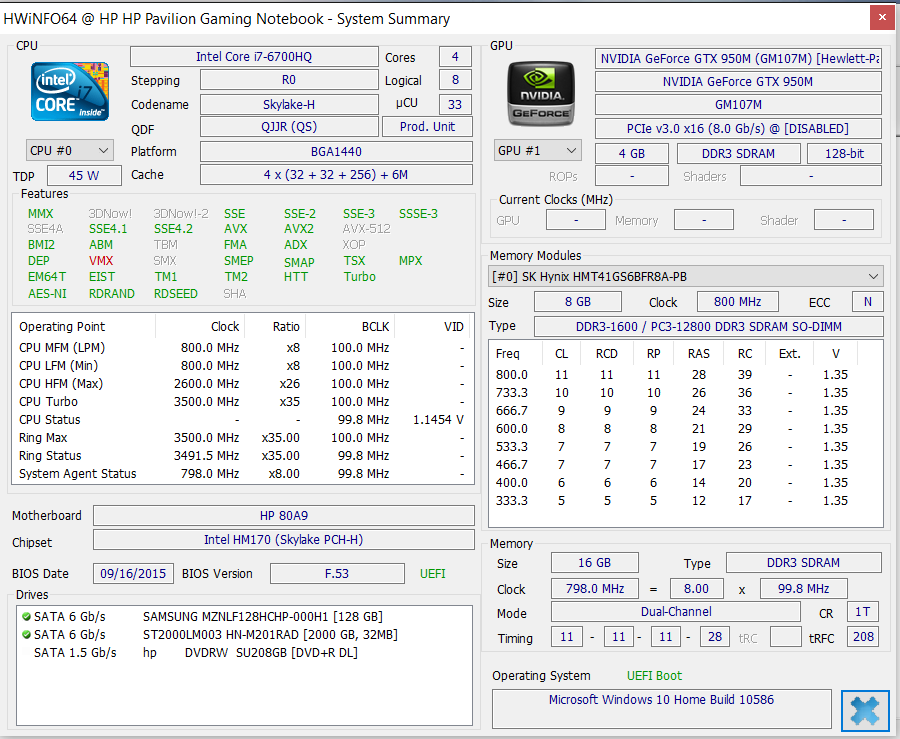Select the Intel Core i7-6700HQ name field

(x=254, y=57)
